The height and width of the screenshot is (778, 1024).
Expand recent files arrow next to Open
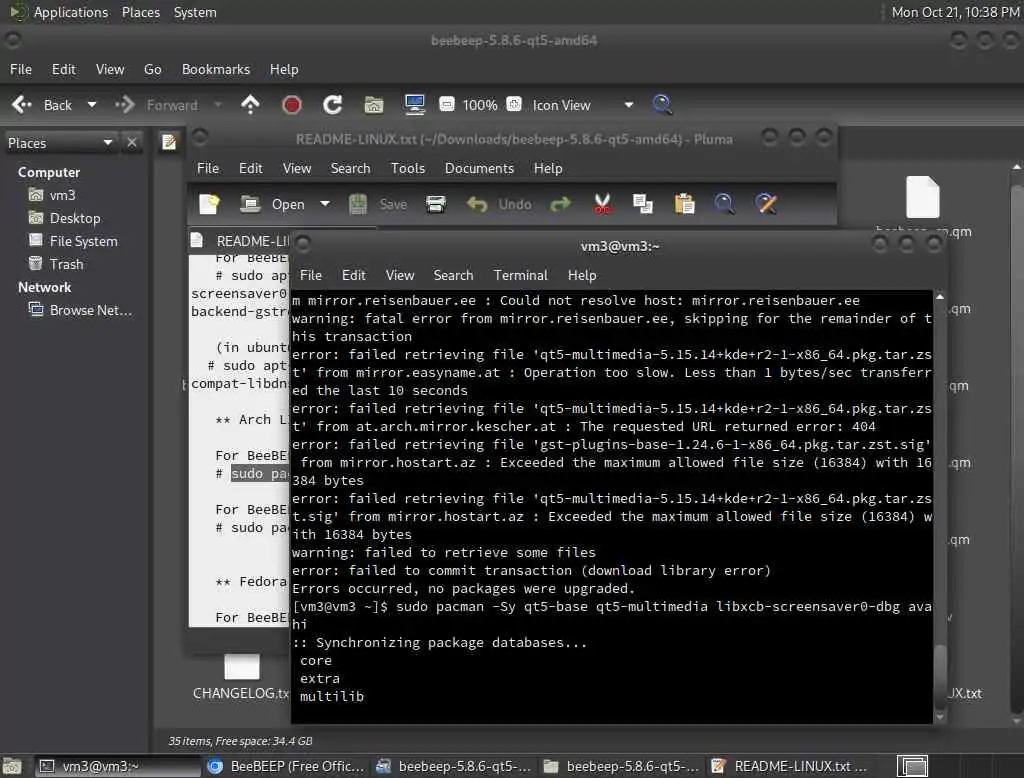coord(325,204)
